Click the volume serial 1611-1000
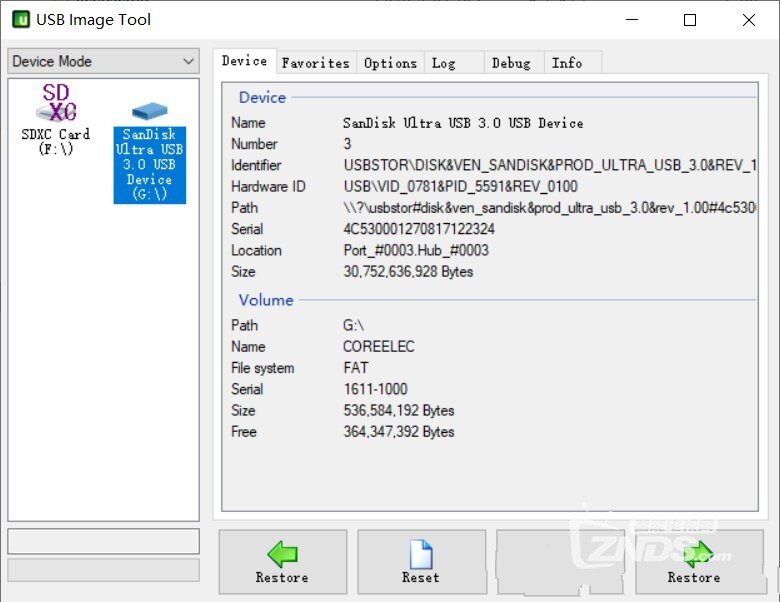Screen dimensions: 780x602 (376, 389)
